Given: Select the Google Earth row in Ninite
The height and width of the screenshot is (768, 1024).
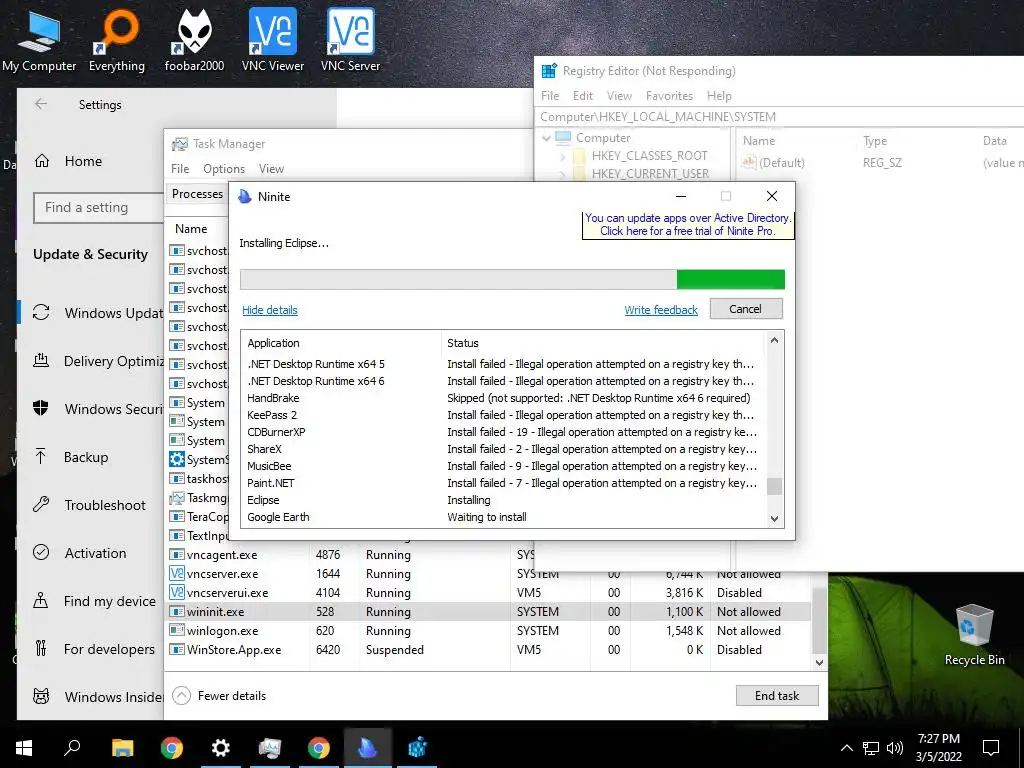Looking at the screenshot, I should point(503,517).
